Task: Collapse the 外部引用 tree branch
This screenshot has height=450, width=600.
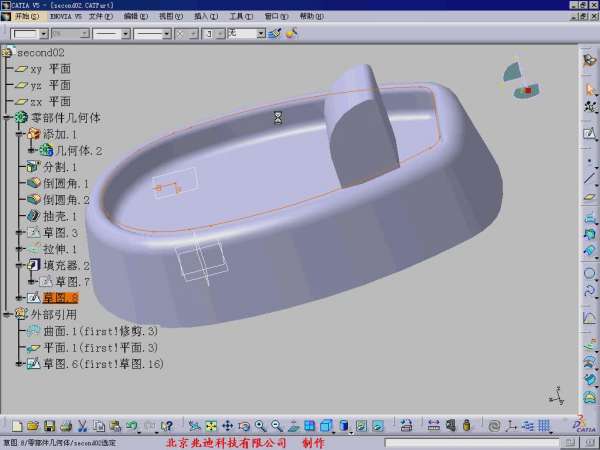Action: [x=7, y=314]
